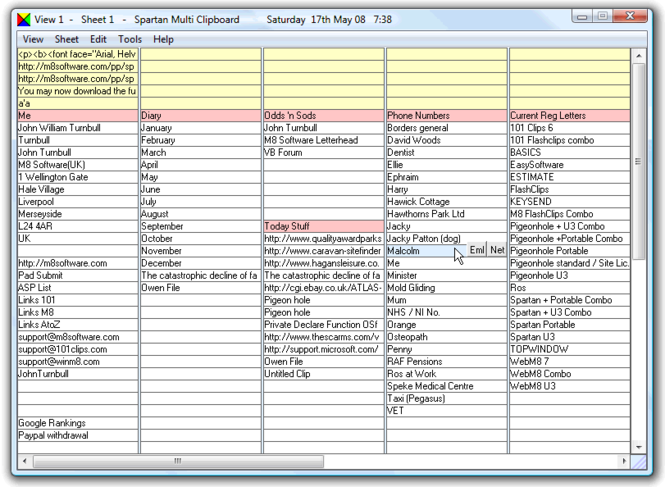Click the horizontal scrollbar left arrow
This screenshot has width=665, height=487.
(25, 461)
